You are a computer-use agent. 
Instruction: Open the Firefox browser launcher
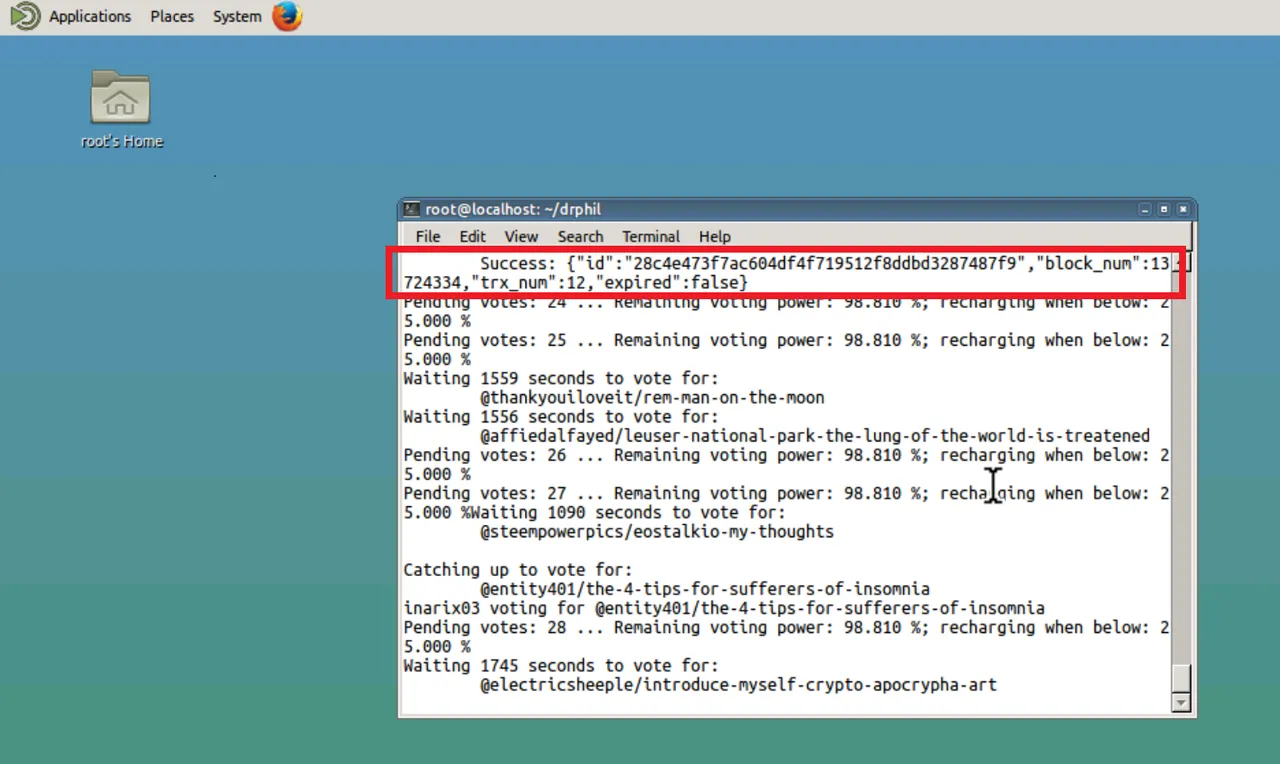287,16
